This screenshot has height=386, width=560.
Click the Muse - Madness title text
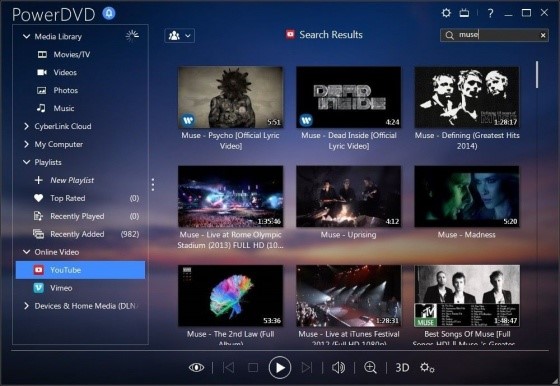[466, 235]
